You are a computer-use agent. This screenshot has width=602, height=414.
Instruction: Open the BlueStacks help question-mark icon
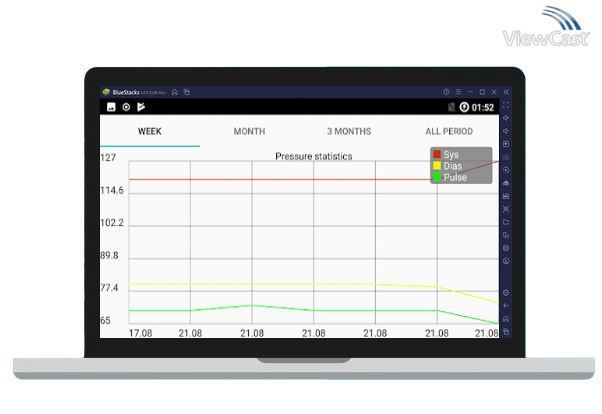click(x=446, y=92)
